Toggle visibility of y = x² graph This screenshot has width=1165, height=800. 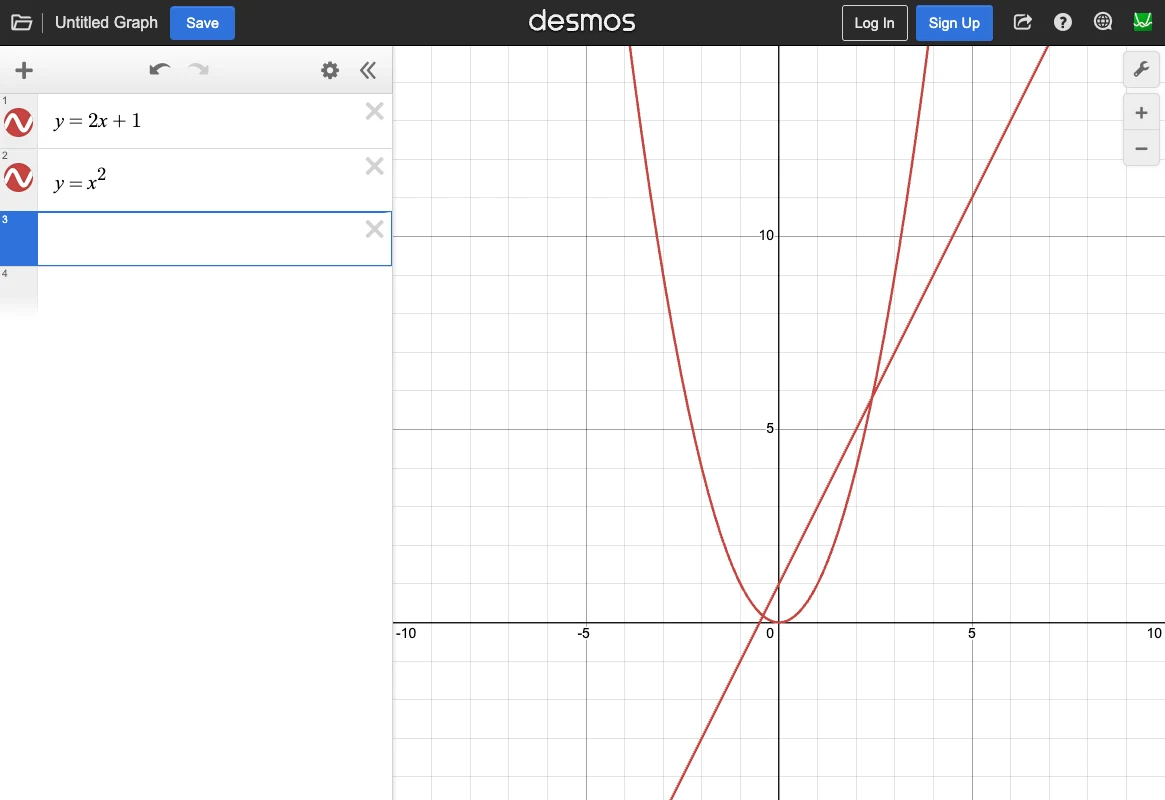(19, 178)
